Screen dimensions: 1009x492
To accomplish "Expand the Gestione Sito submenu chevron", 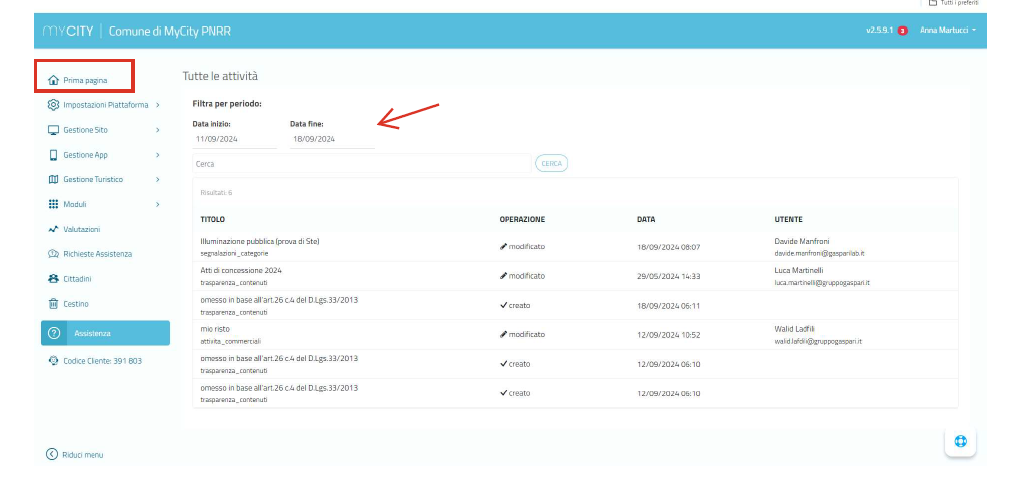I will pyautogui.click(x=158, y=130).
